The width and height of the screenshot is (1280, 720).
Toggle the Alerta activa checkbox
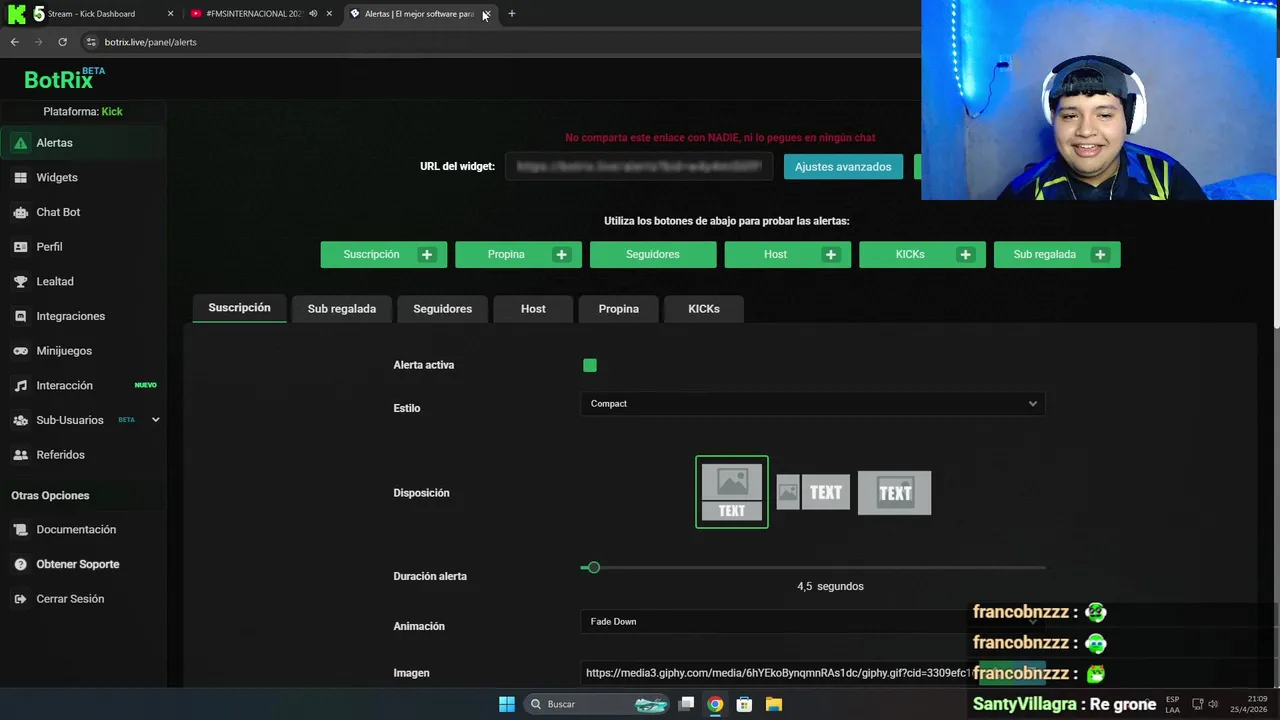point(590,366)
